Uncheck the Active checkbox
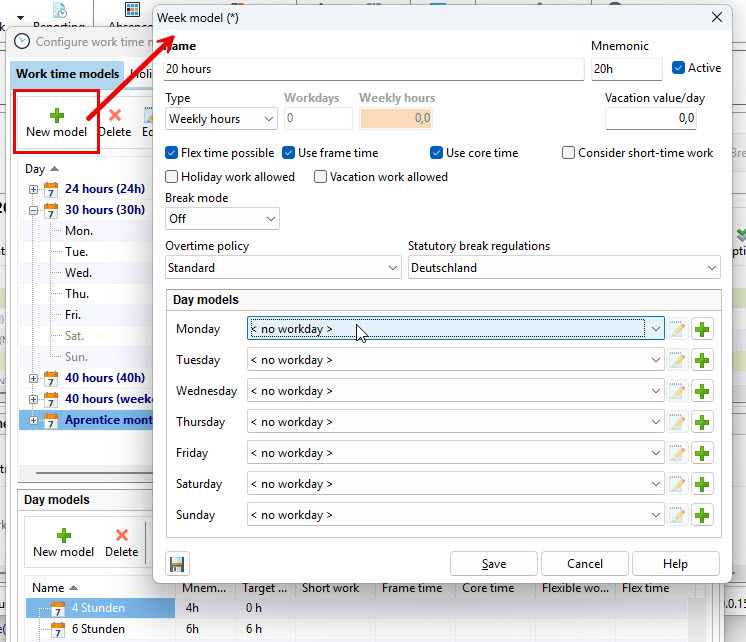The image size is (746, 642). [x=679, y=68]
